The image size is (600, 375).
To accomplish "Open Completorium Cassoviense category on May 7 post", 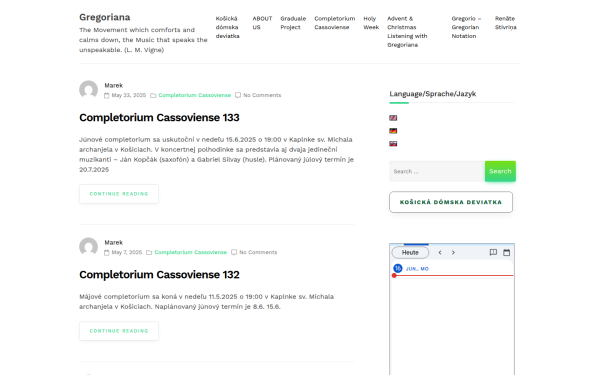I will 191,252.
